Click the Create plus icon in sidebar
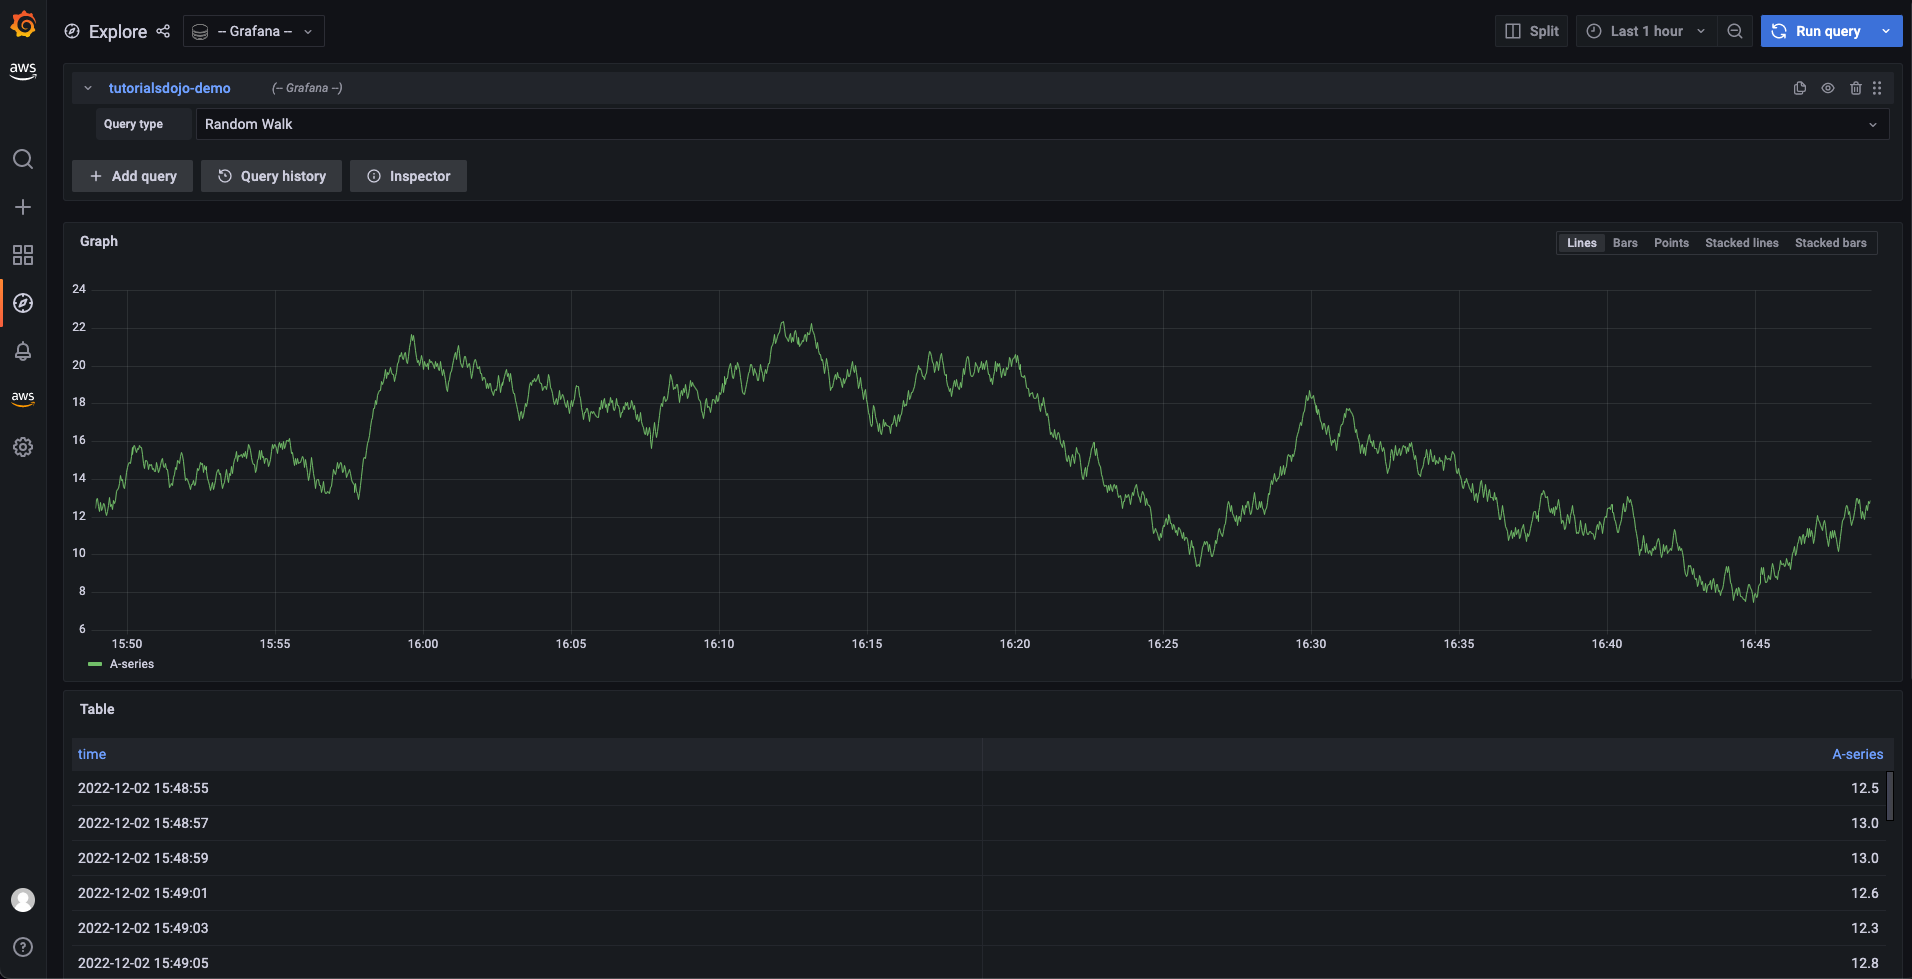This screenshot has width=1912, height=979. 23,207
